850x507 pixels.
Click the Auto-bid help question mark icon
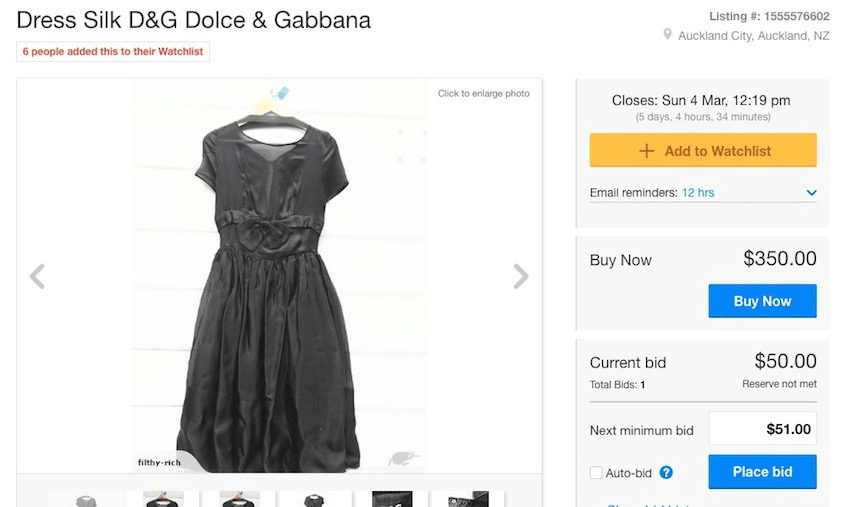coord(666,473)
